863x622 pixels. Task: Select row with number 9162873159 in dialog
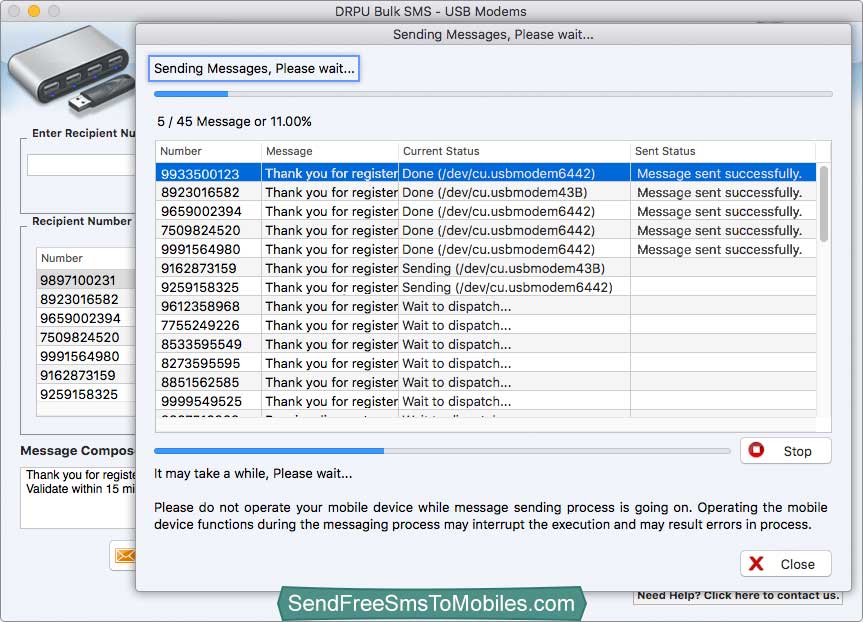[x=485, y=269]
